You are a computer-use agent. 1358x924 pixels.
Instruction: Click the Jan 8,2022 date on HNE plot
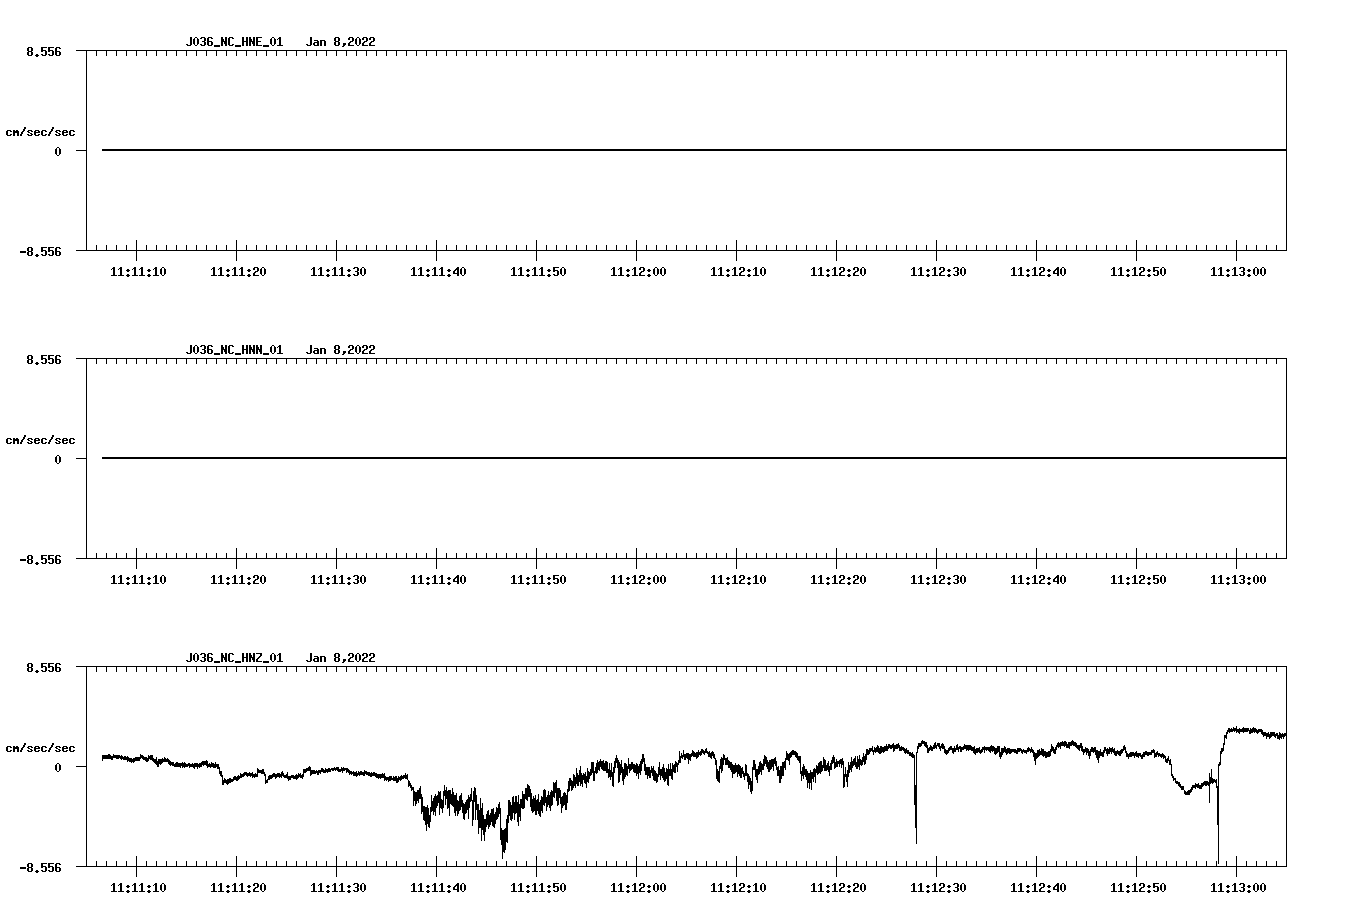point(341,42)
